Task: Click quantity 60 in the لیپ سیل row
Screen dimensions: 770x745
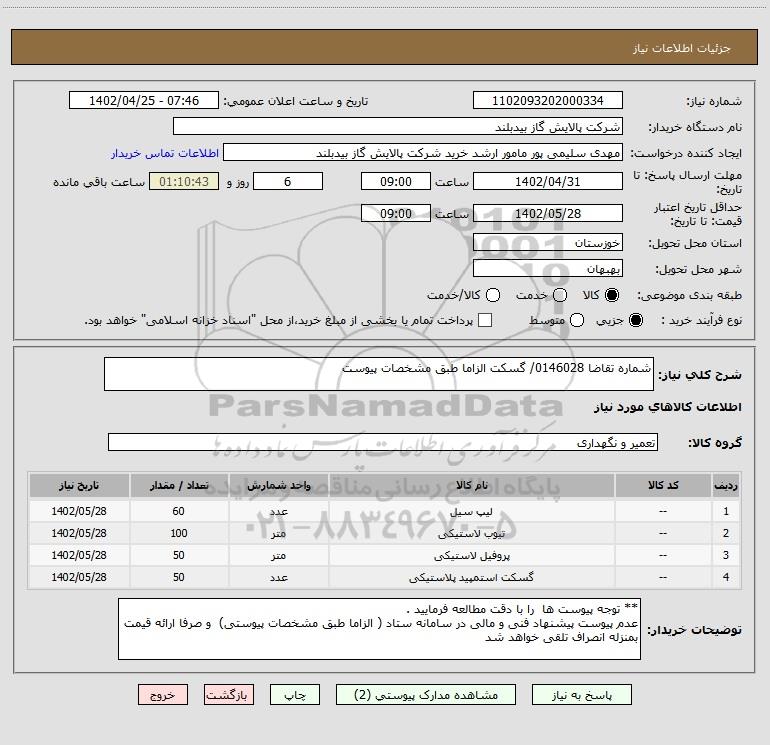Action: pos(179,511)
